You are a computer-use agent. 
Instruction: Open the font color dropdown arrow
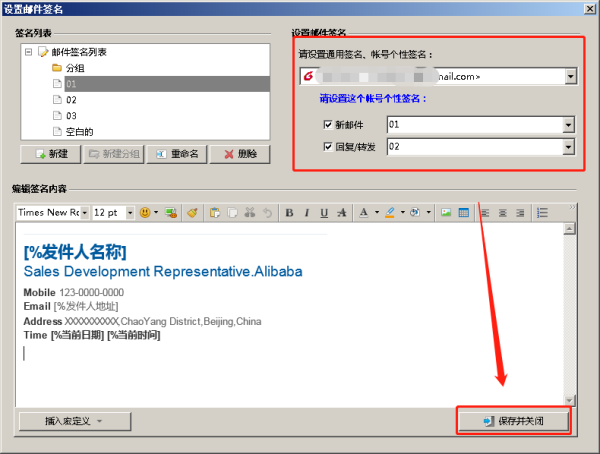tap(377, 212)
